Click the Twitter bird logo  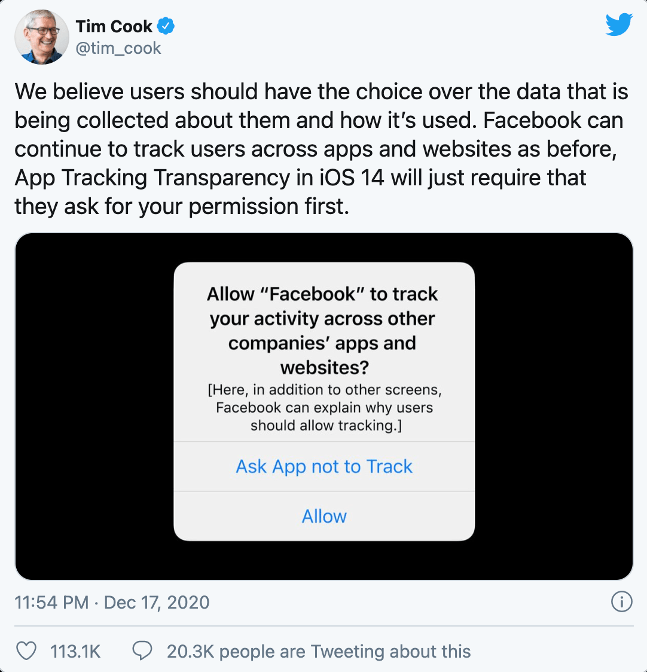click(x=619, y=26)
